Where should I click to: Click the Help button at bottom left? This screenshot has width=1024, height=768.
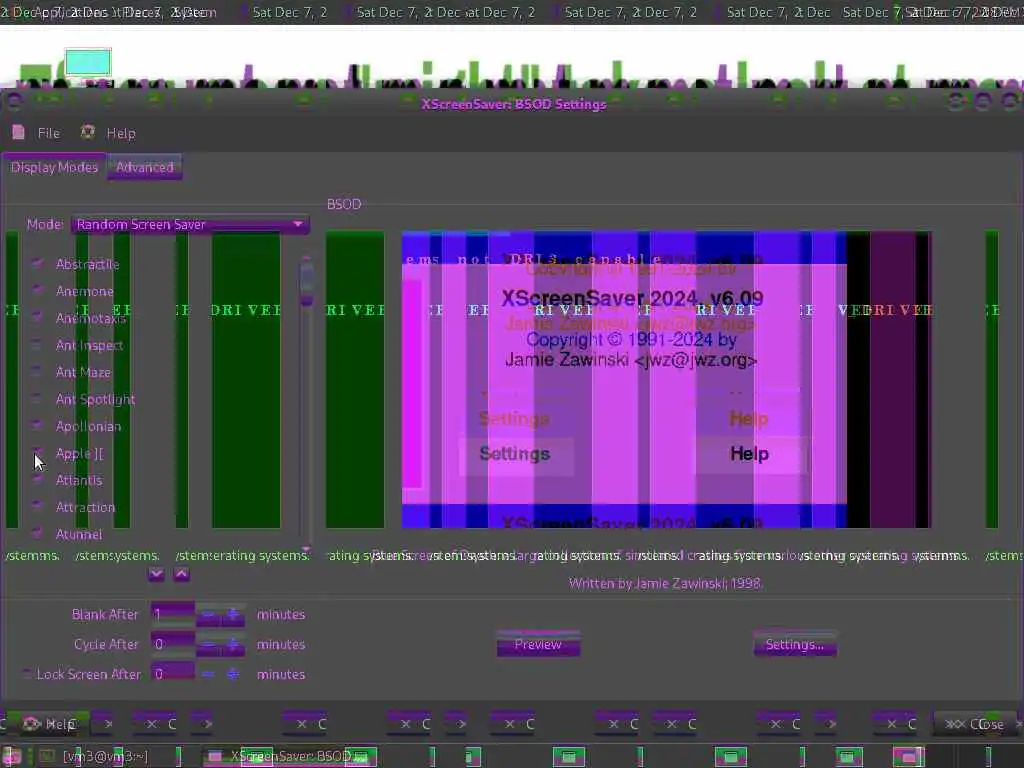point(48,724)
